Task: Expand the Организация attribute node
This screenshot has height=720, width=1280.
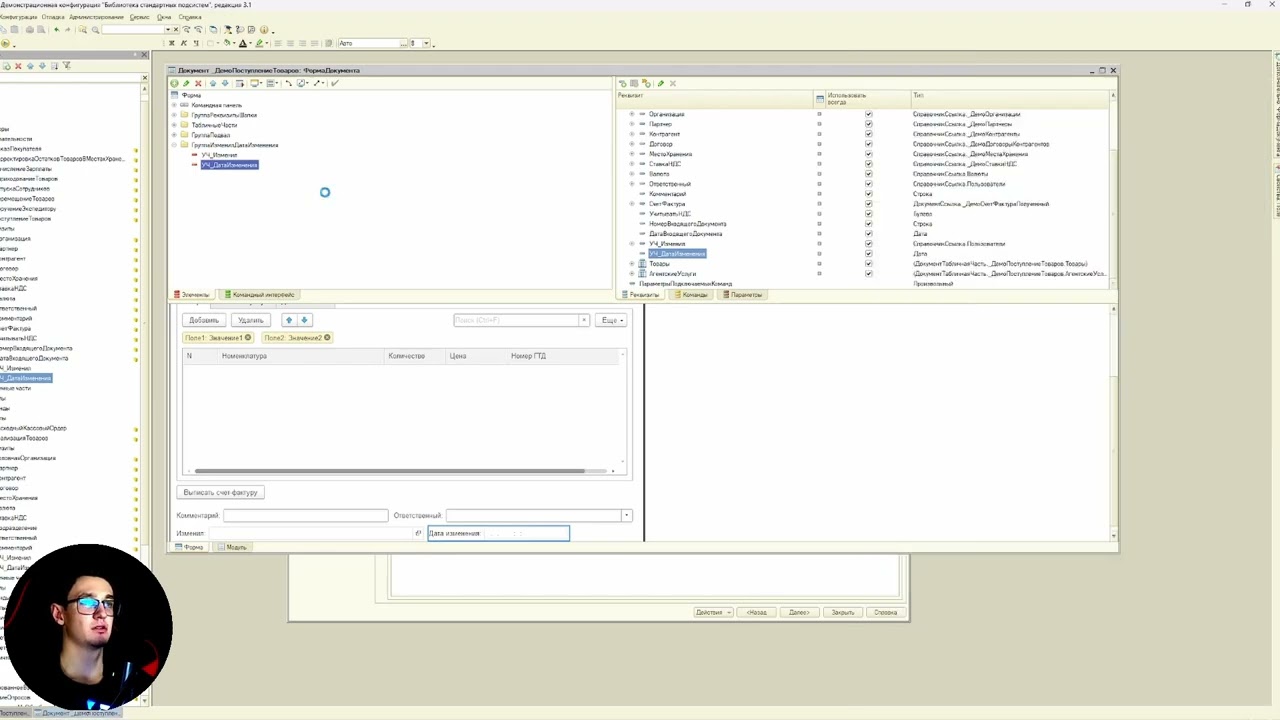Action: (631, 114)
